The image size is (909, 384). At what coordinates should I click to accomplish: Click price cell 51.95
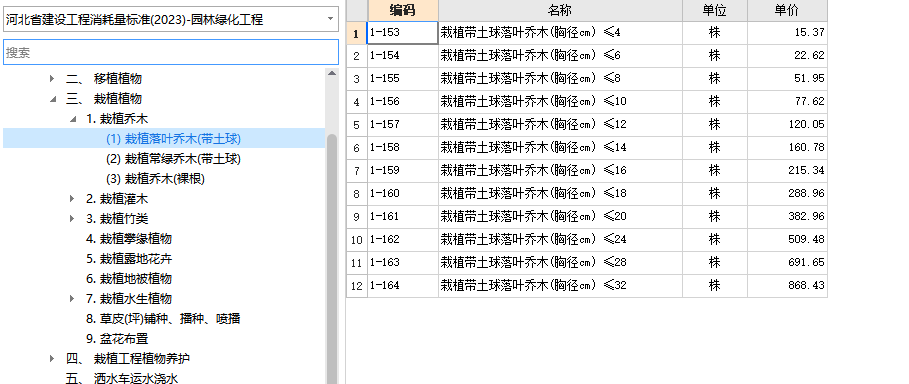pos(787,78)
